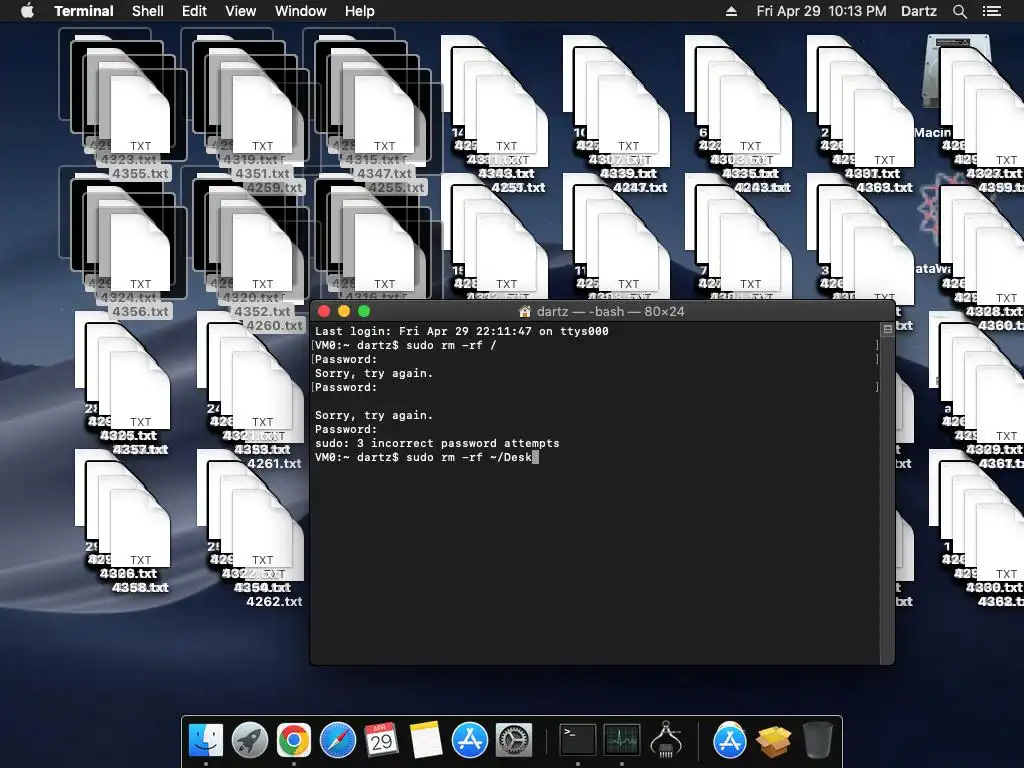
Task: Open System Information caliper icon in Dock
Action: pos(666,741)
